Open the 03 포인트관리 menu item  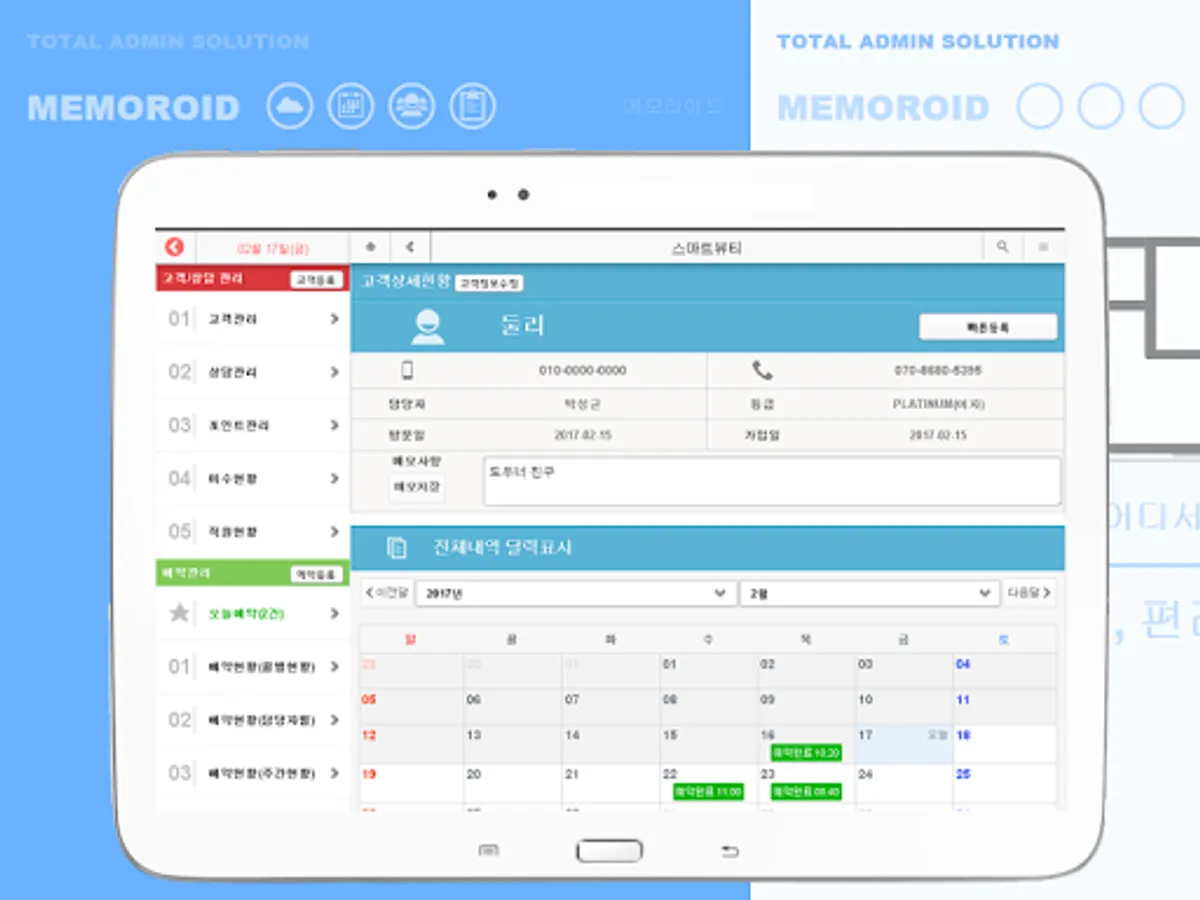point(252,425)
